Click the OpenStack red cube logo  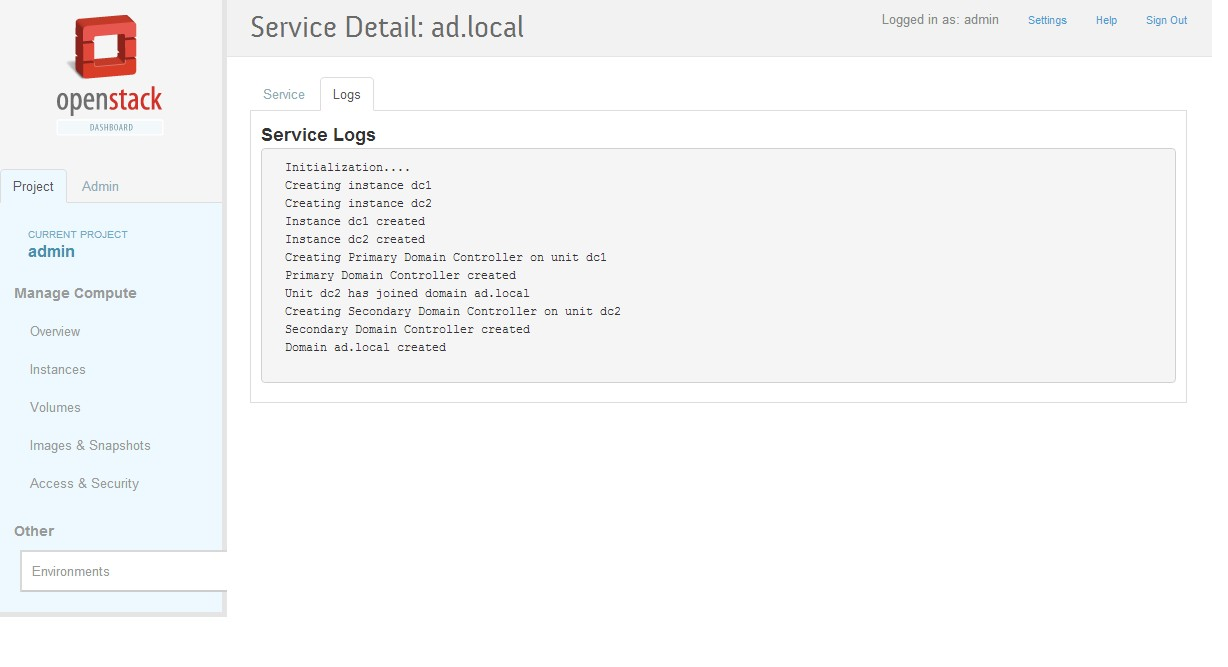click(106, 49)
